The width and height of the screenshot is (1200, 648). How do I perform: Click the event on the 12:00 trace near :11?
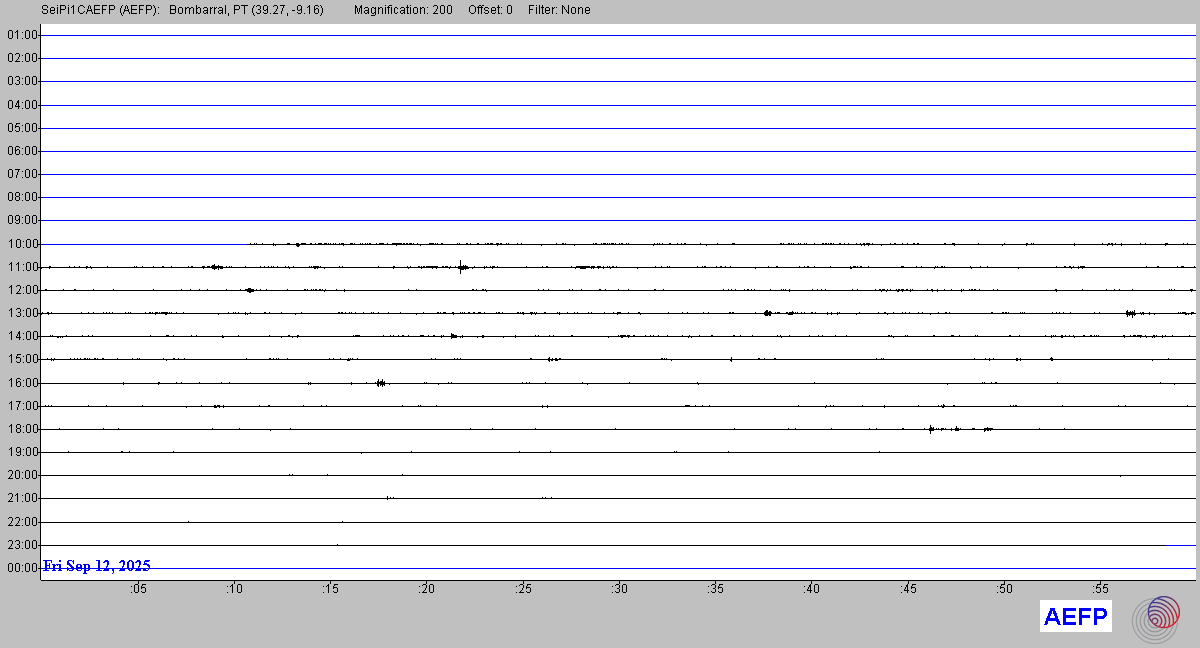(x=249, y=290)
